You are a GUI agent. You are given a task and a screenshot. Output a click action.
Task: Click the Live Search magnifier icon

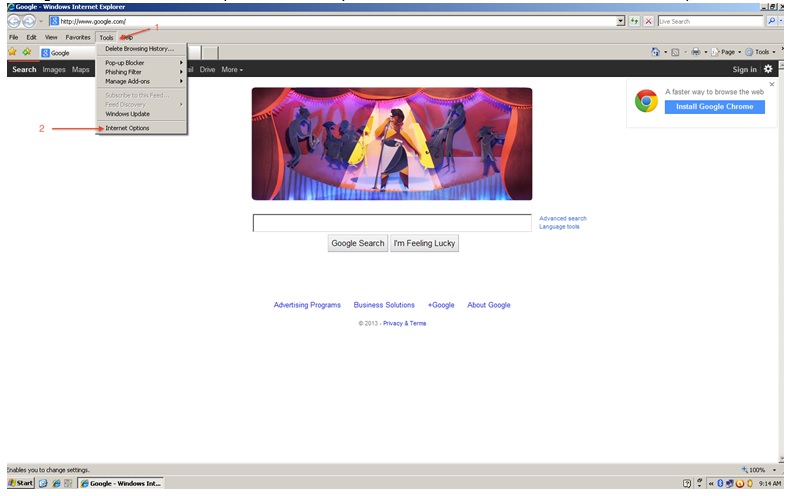(771, 21)
